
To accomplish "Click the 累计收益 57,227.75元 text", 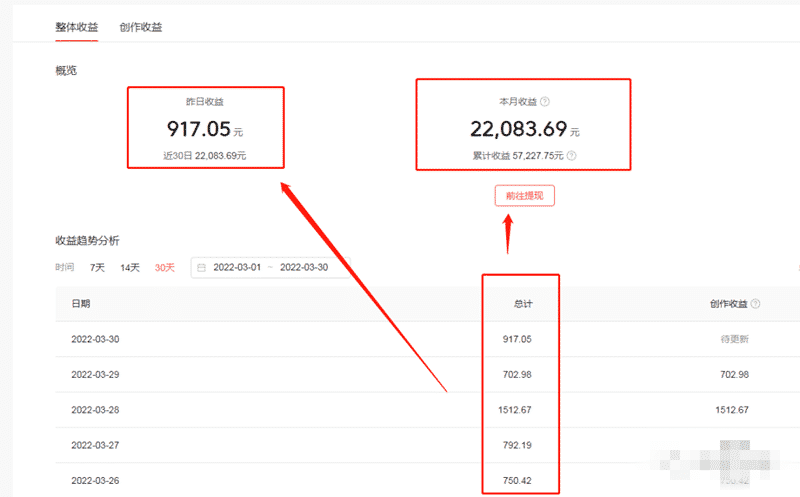I will click(518, 156).
